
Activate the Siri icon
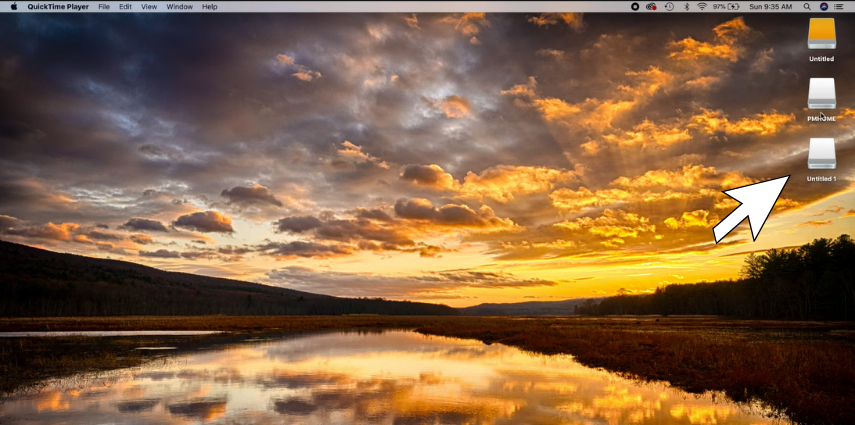point(824,7)
